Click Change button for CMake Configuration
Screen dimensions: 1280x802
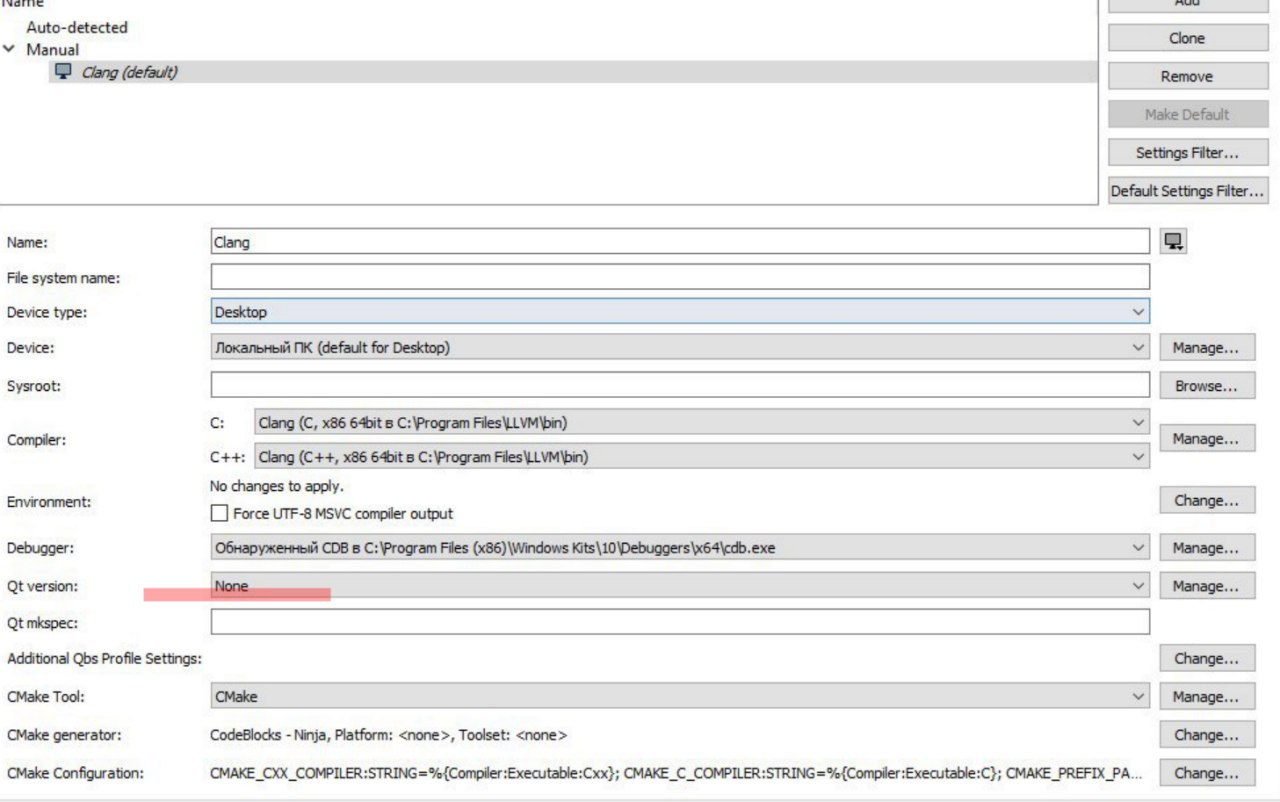tap(1207, 773)
